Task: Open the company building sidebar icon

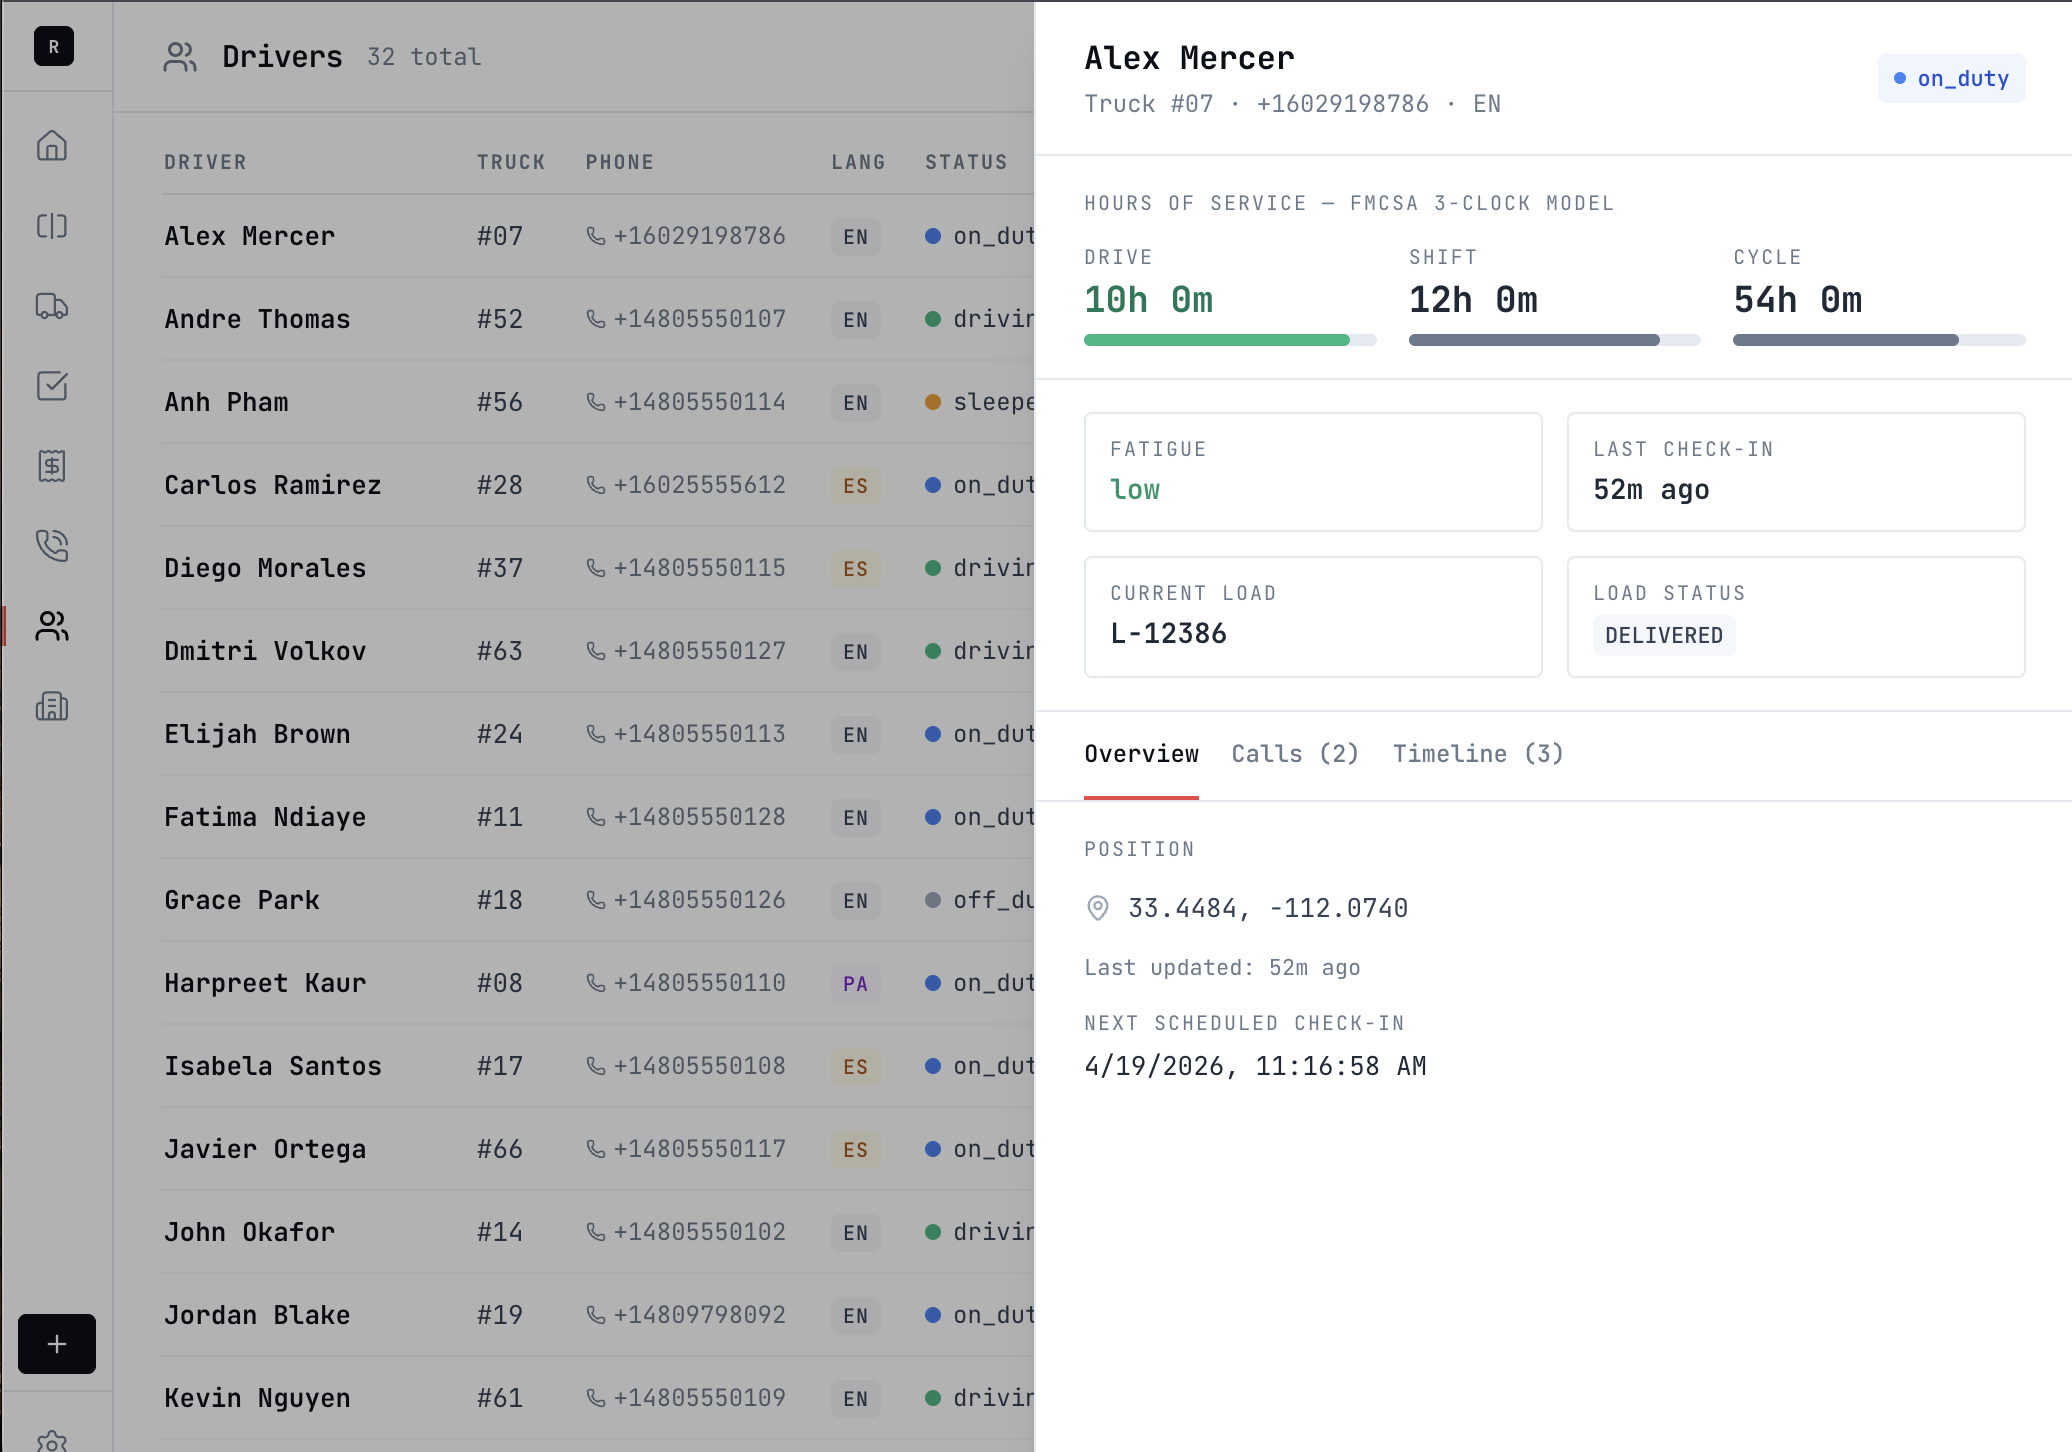Action: (52, 706)
